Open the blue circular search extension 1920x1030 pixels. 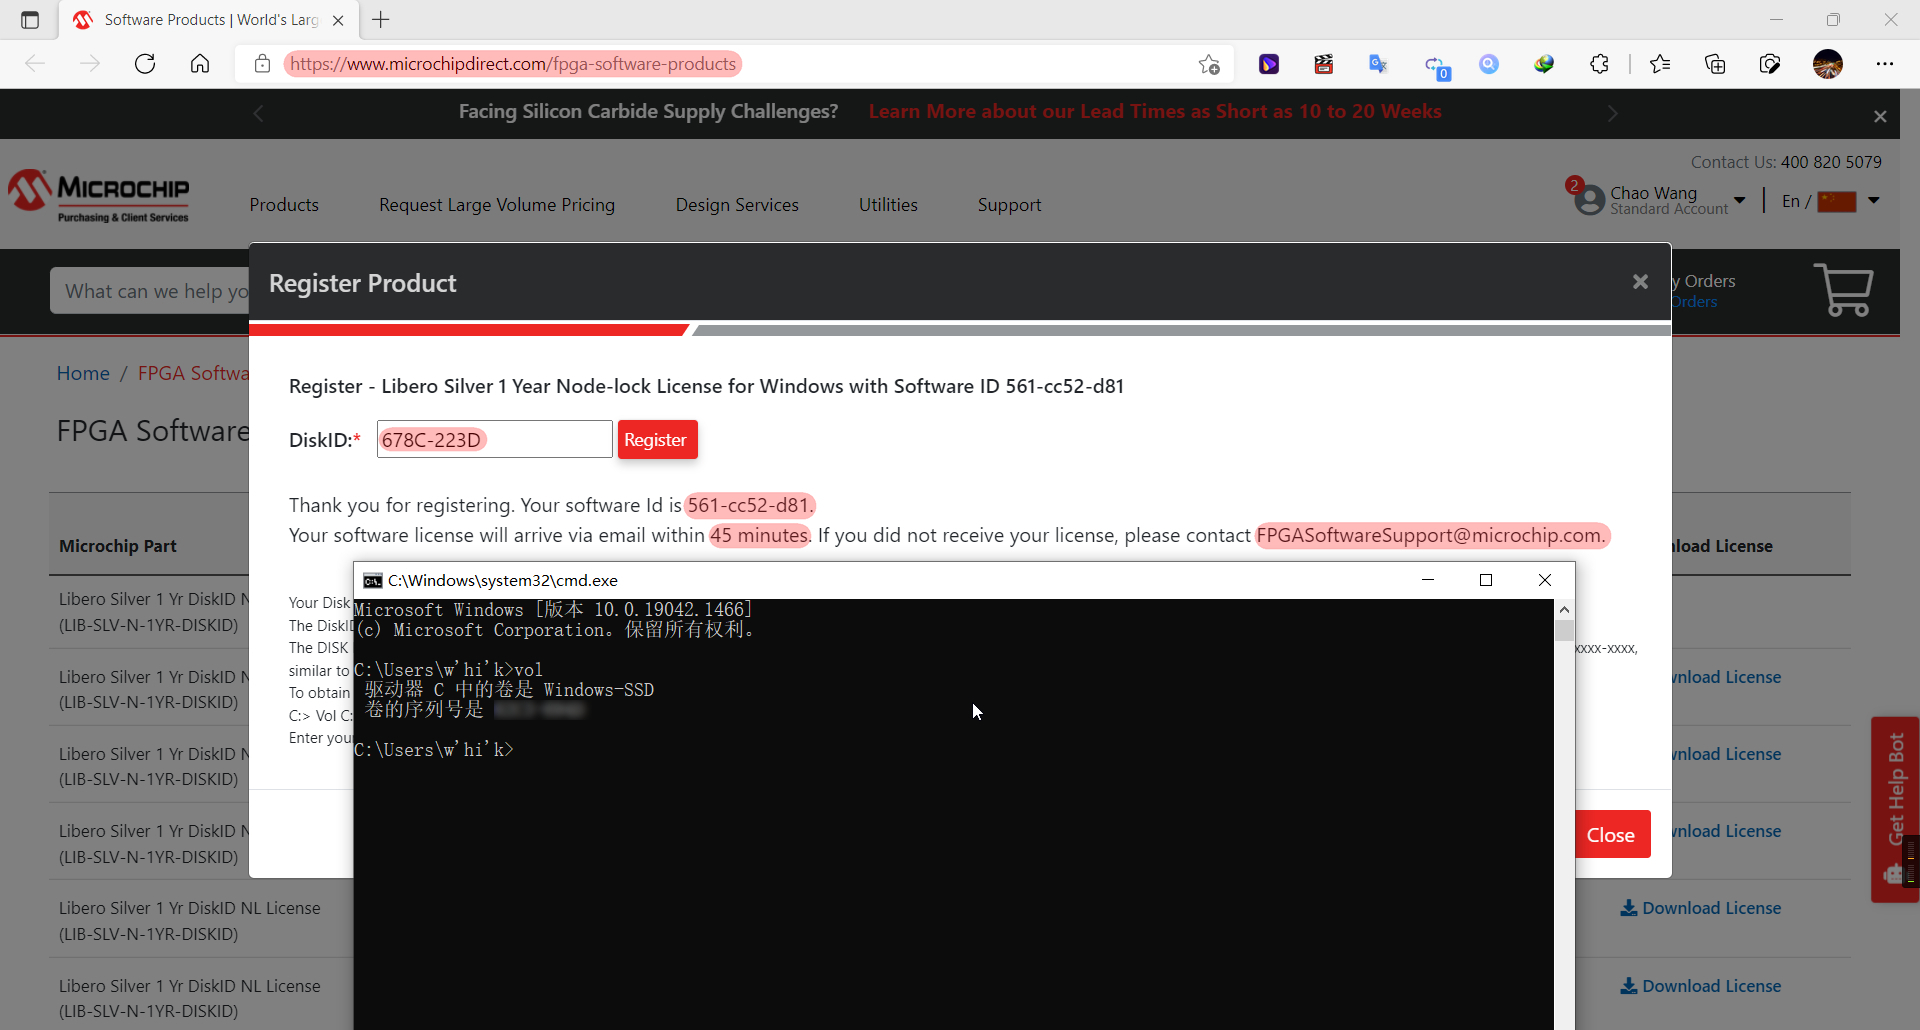1489,64
